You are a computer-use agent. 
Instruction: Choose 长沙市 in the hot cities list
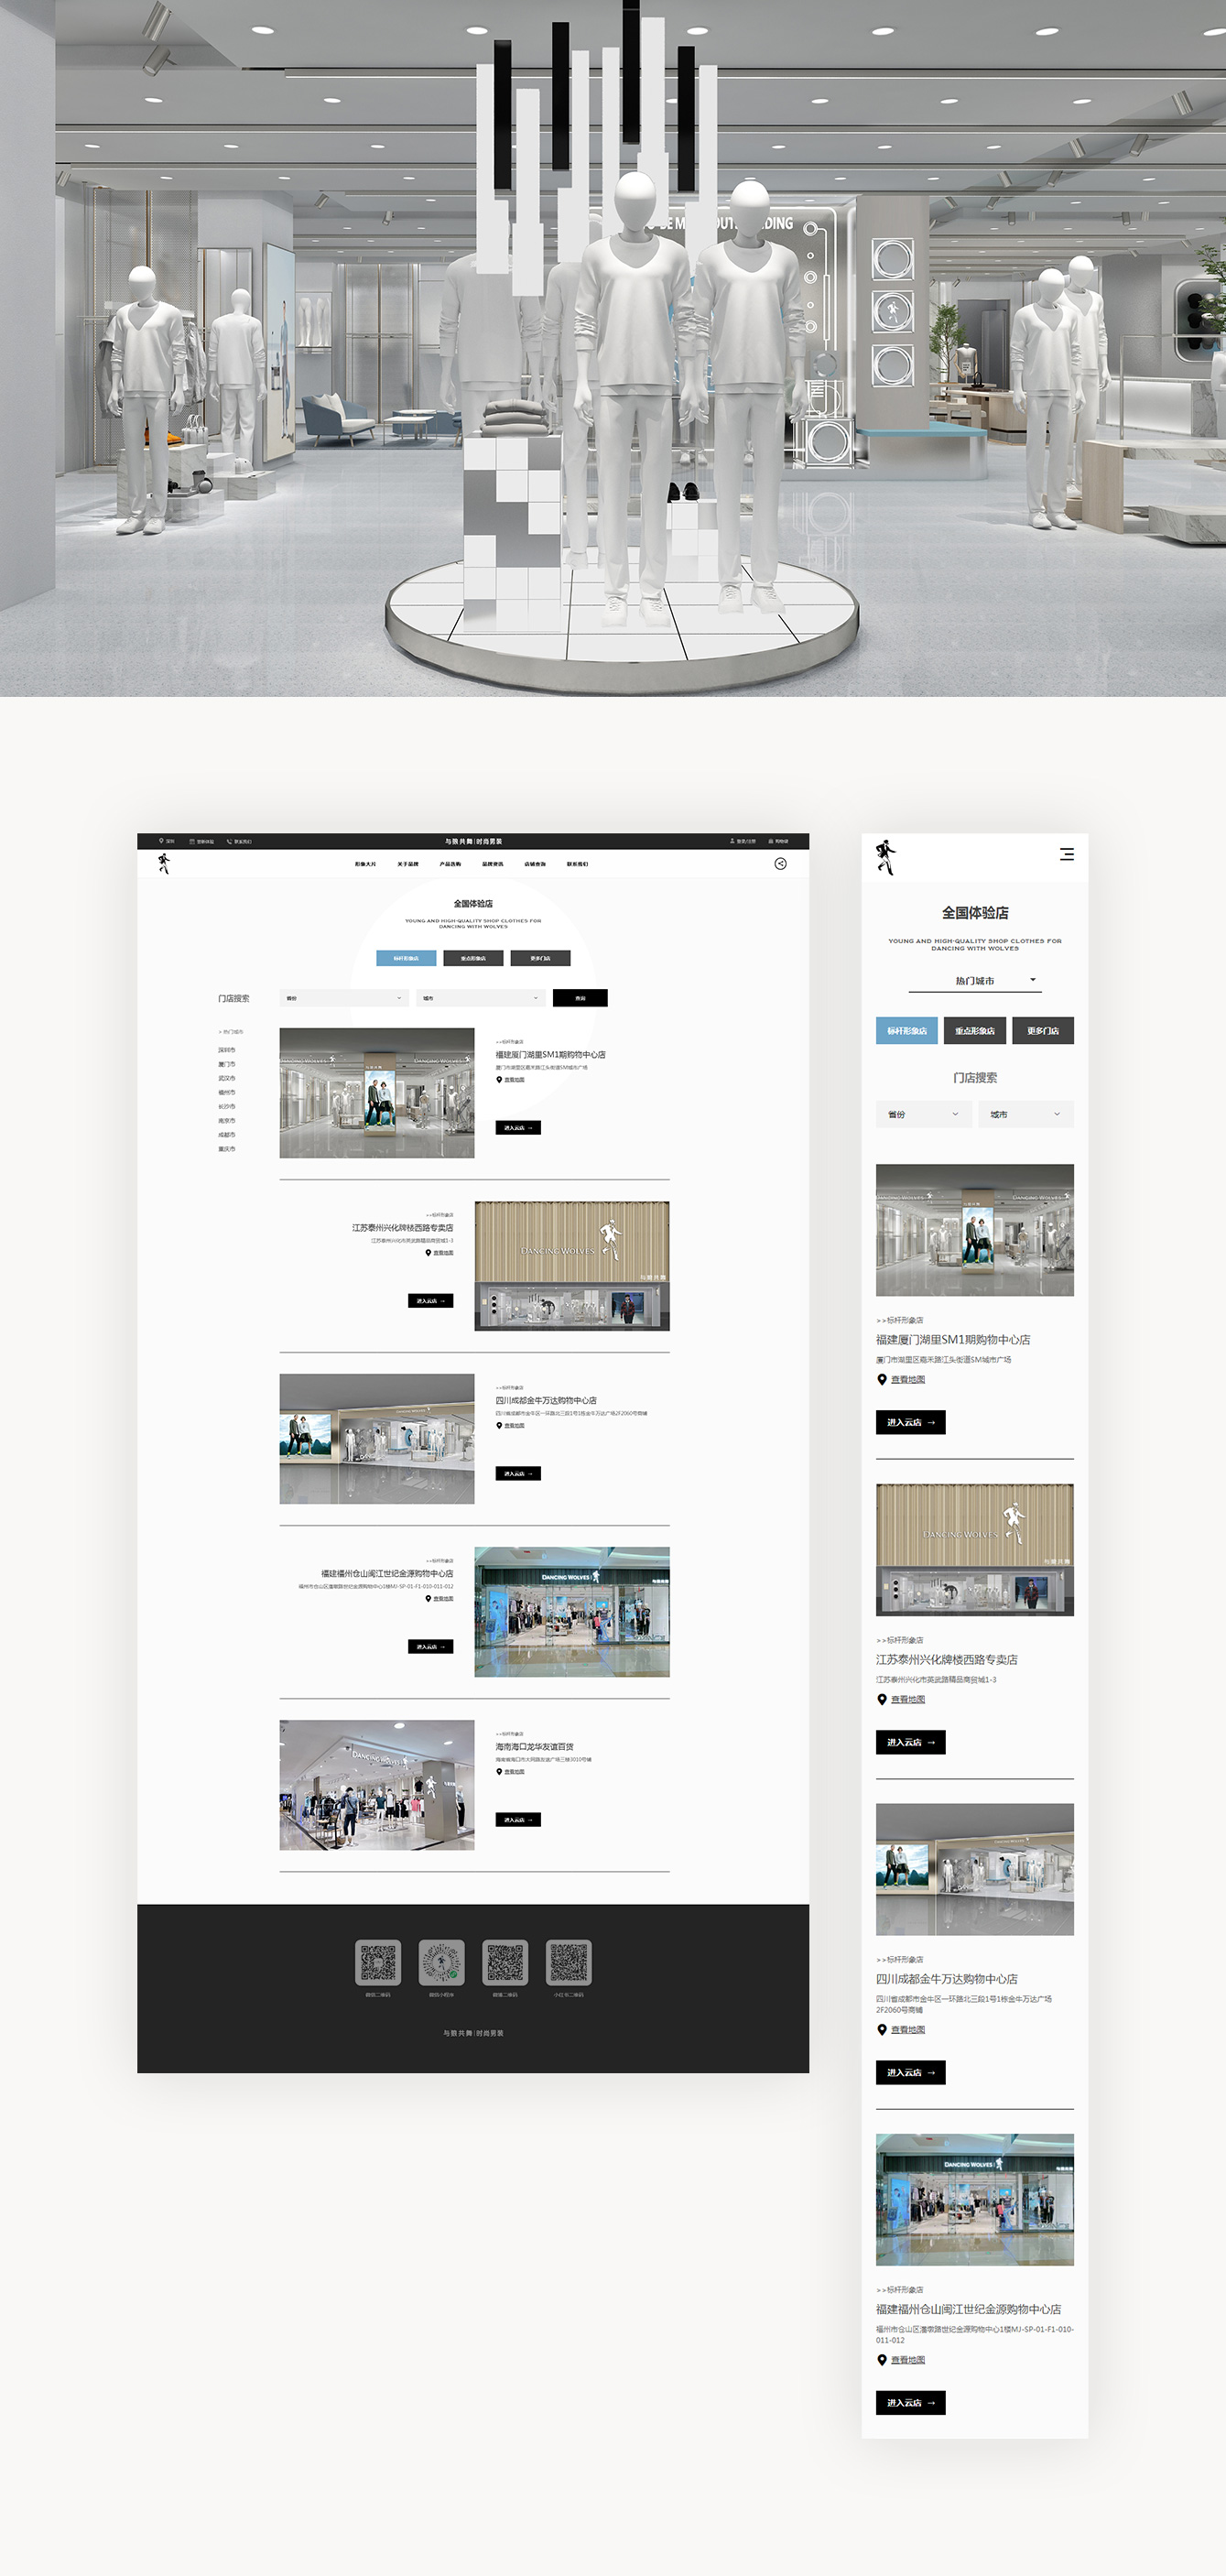tap(227, 1107)
